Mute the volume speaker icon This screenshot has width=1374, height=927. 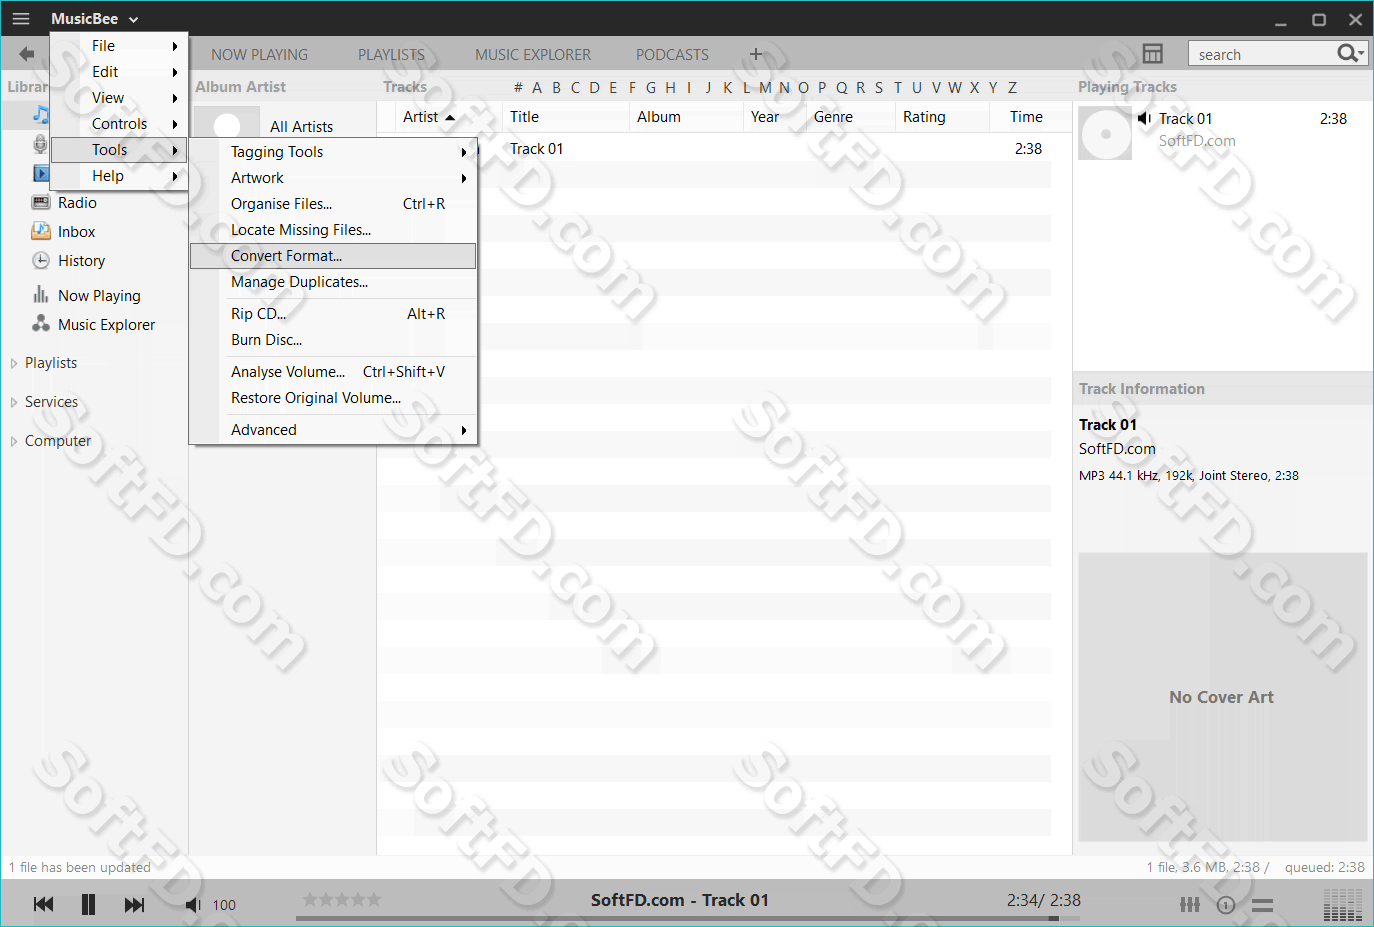pyautogui.click(x=193, y=904)
